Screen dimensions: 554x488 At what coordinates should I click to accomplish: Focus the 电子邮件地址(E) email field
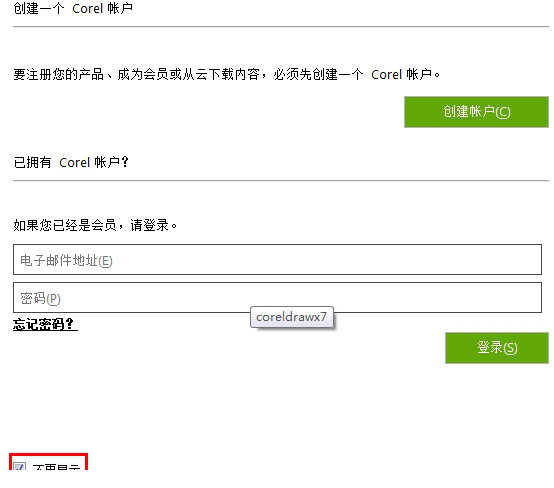pos(277,259)
